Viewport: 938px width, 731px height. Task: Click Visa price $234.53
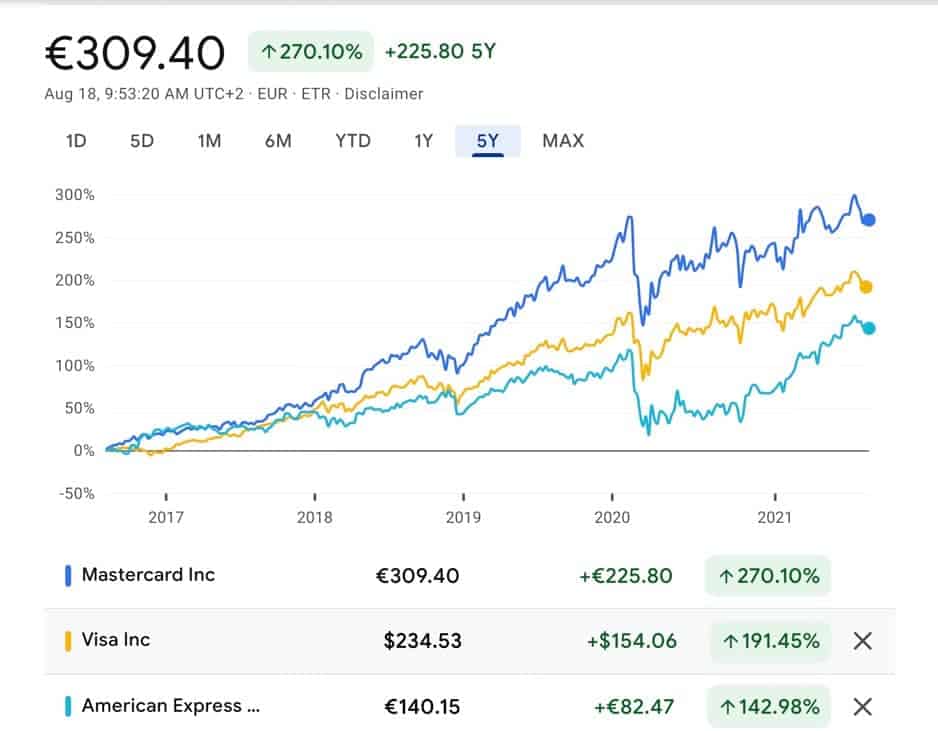tap(422, 641)
